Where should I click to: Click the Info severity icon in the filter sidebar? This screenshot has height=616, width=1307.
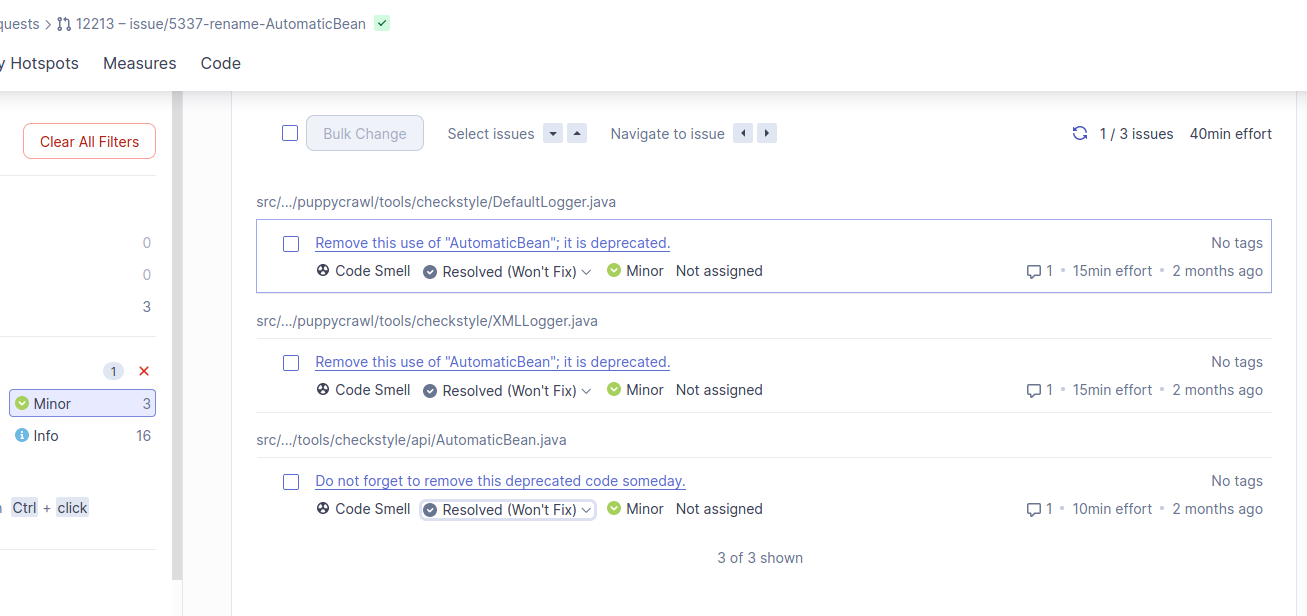point(22,435)
